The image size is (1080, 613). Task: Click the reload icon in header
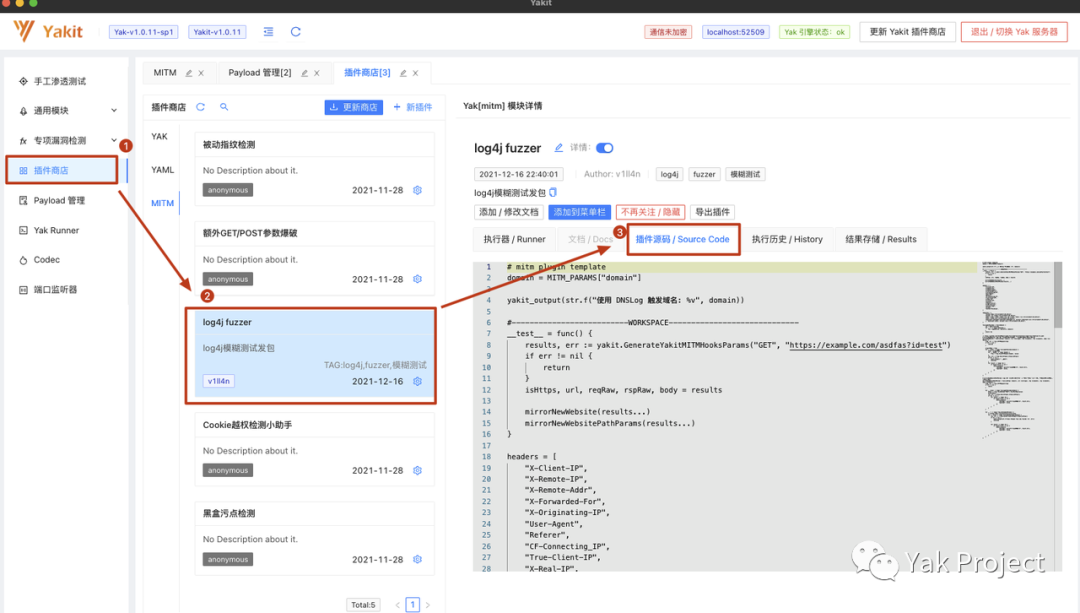(x=295, y=32)
